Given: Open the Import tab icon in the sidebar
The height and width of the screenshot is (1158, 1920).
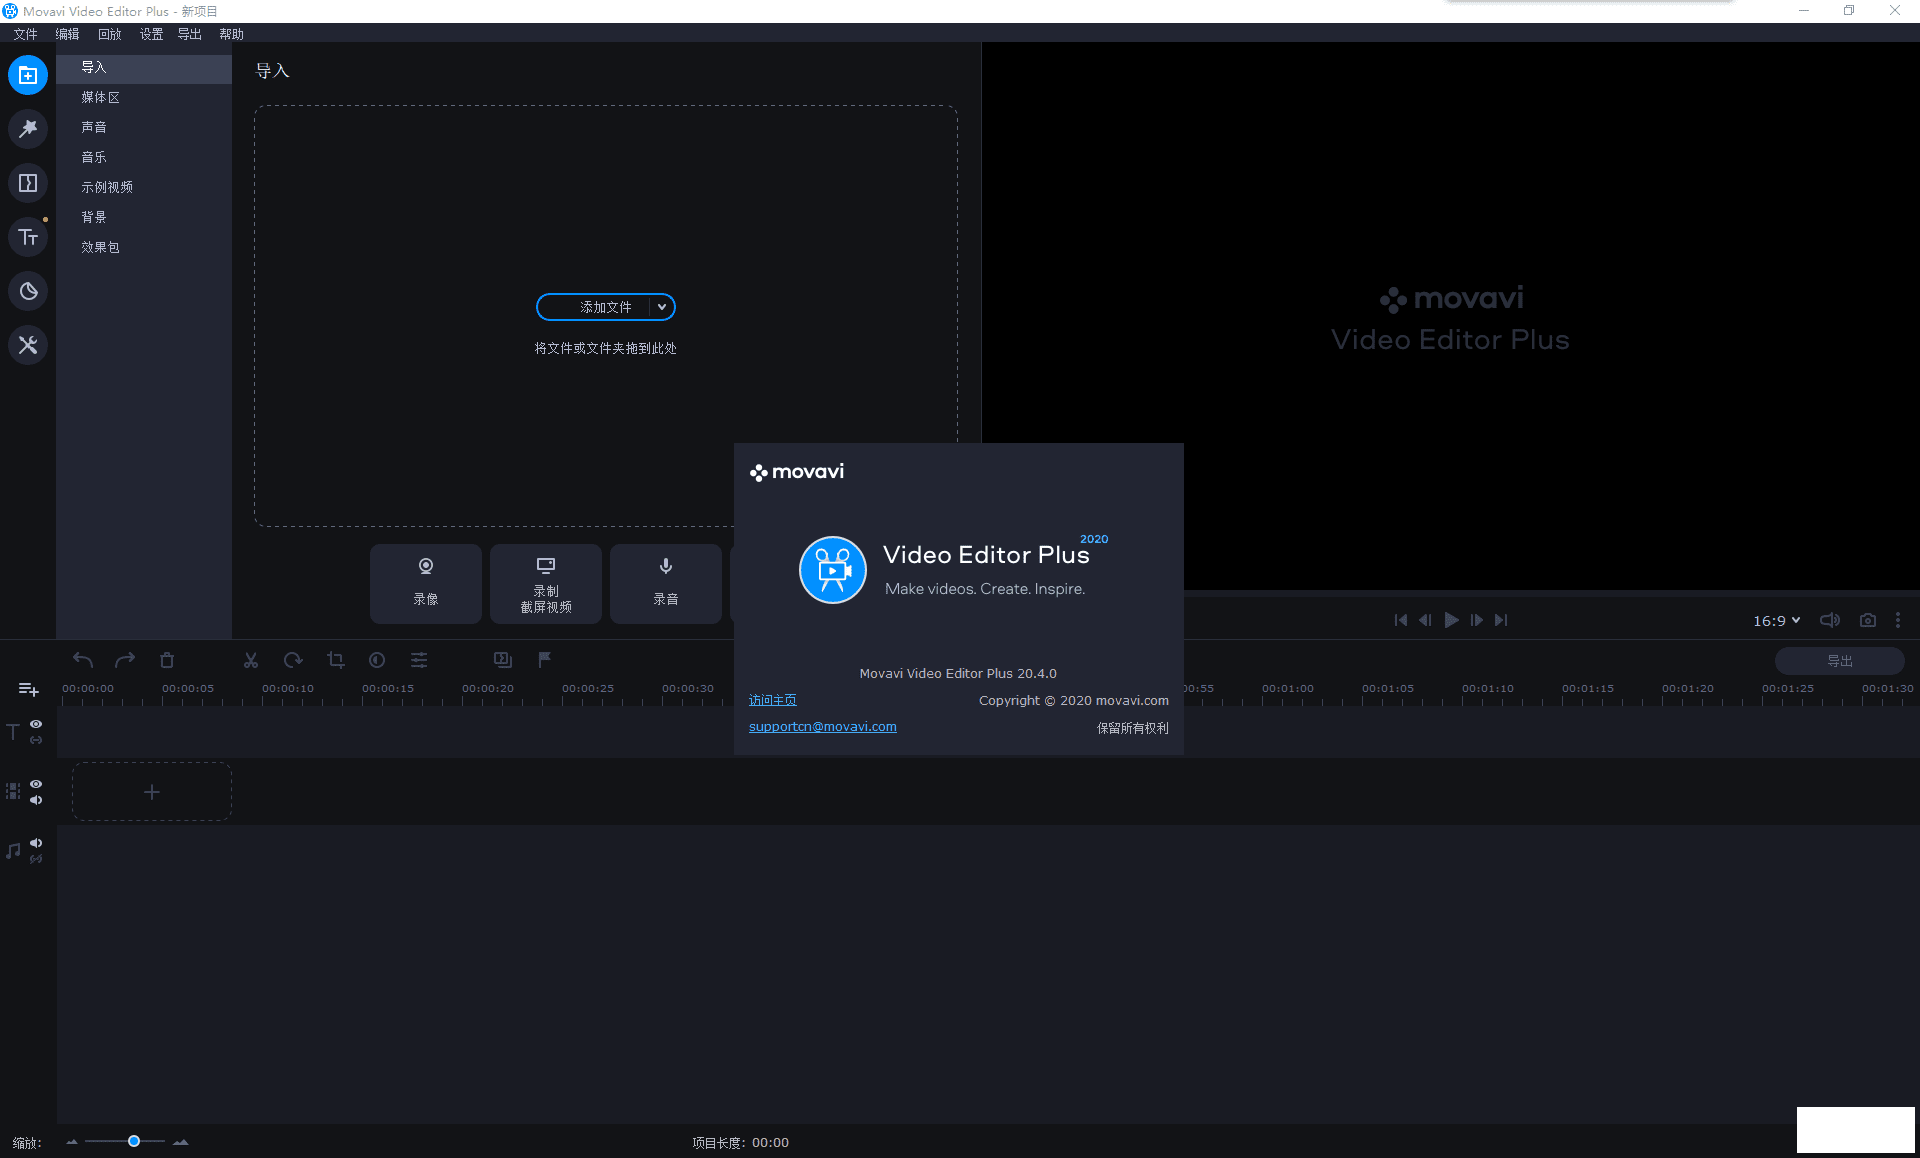Looking at the screenshot, I should pyautogui.click(x=28, y=75).
